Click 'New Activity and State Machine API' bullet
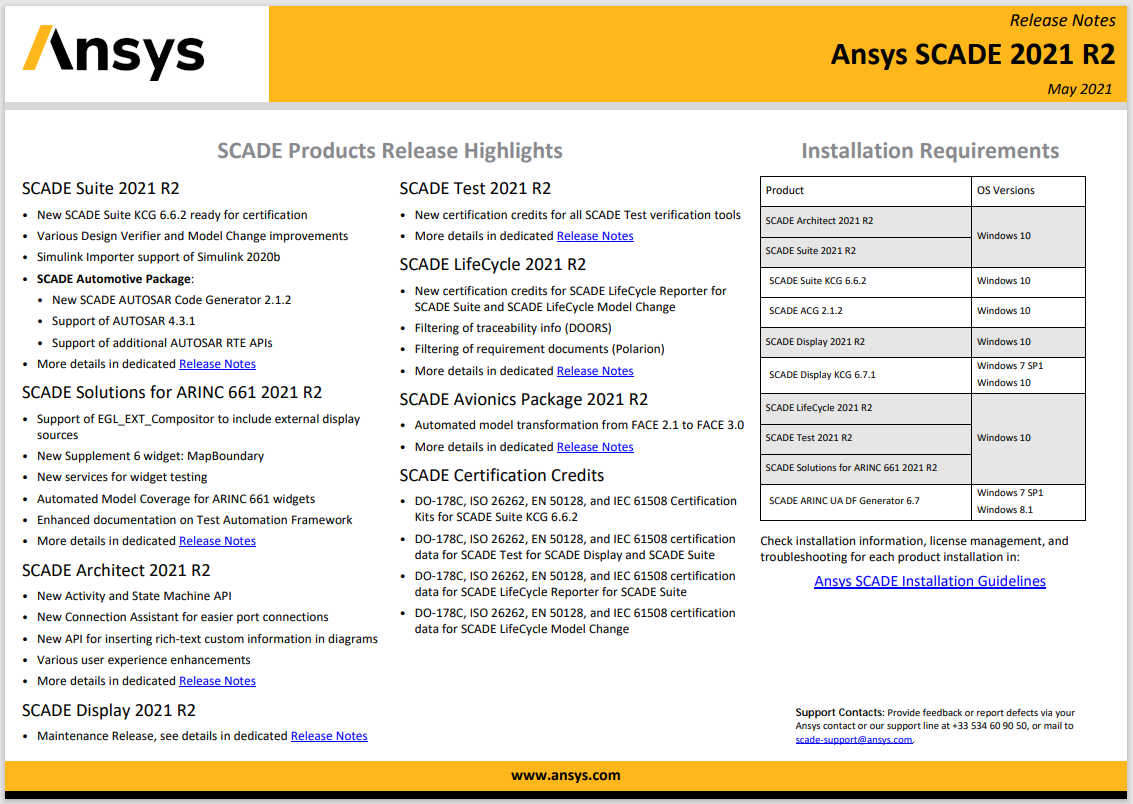1133x804 pixels. click(x=134, y=596)
